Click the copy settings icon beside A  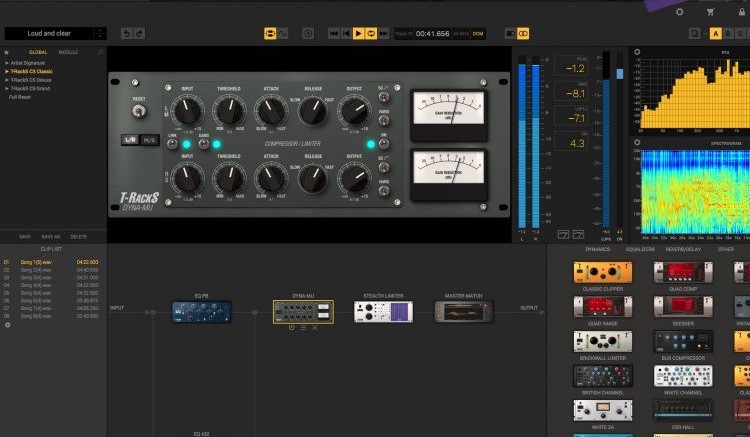point(695,33)
